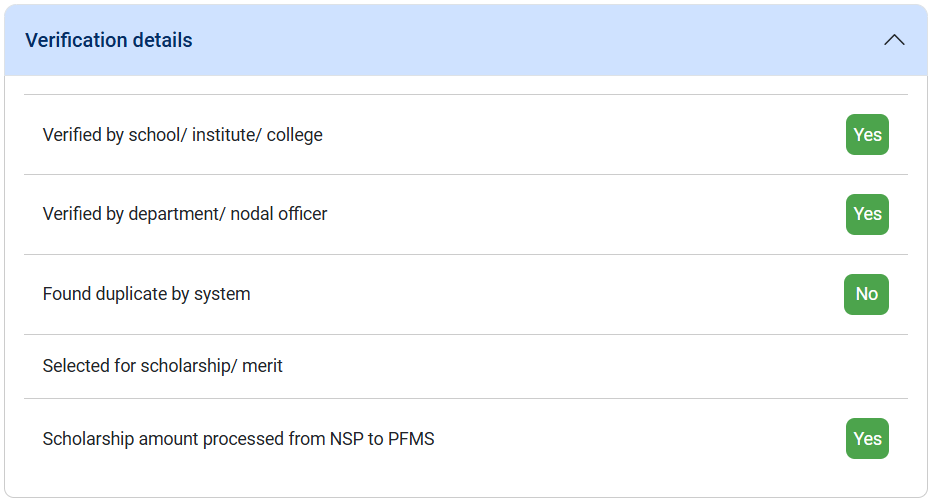Select 'Verified by school/ institute/ college' label

tap(182, 134)
